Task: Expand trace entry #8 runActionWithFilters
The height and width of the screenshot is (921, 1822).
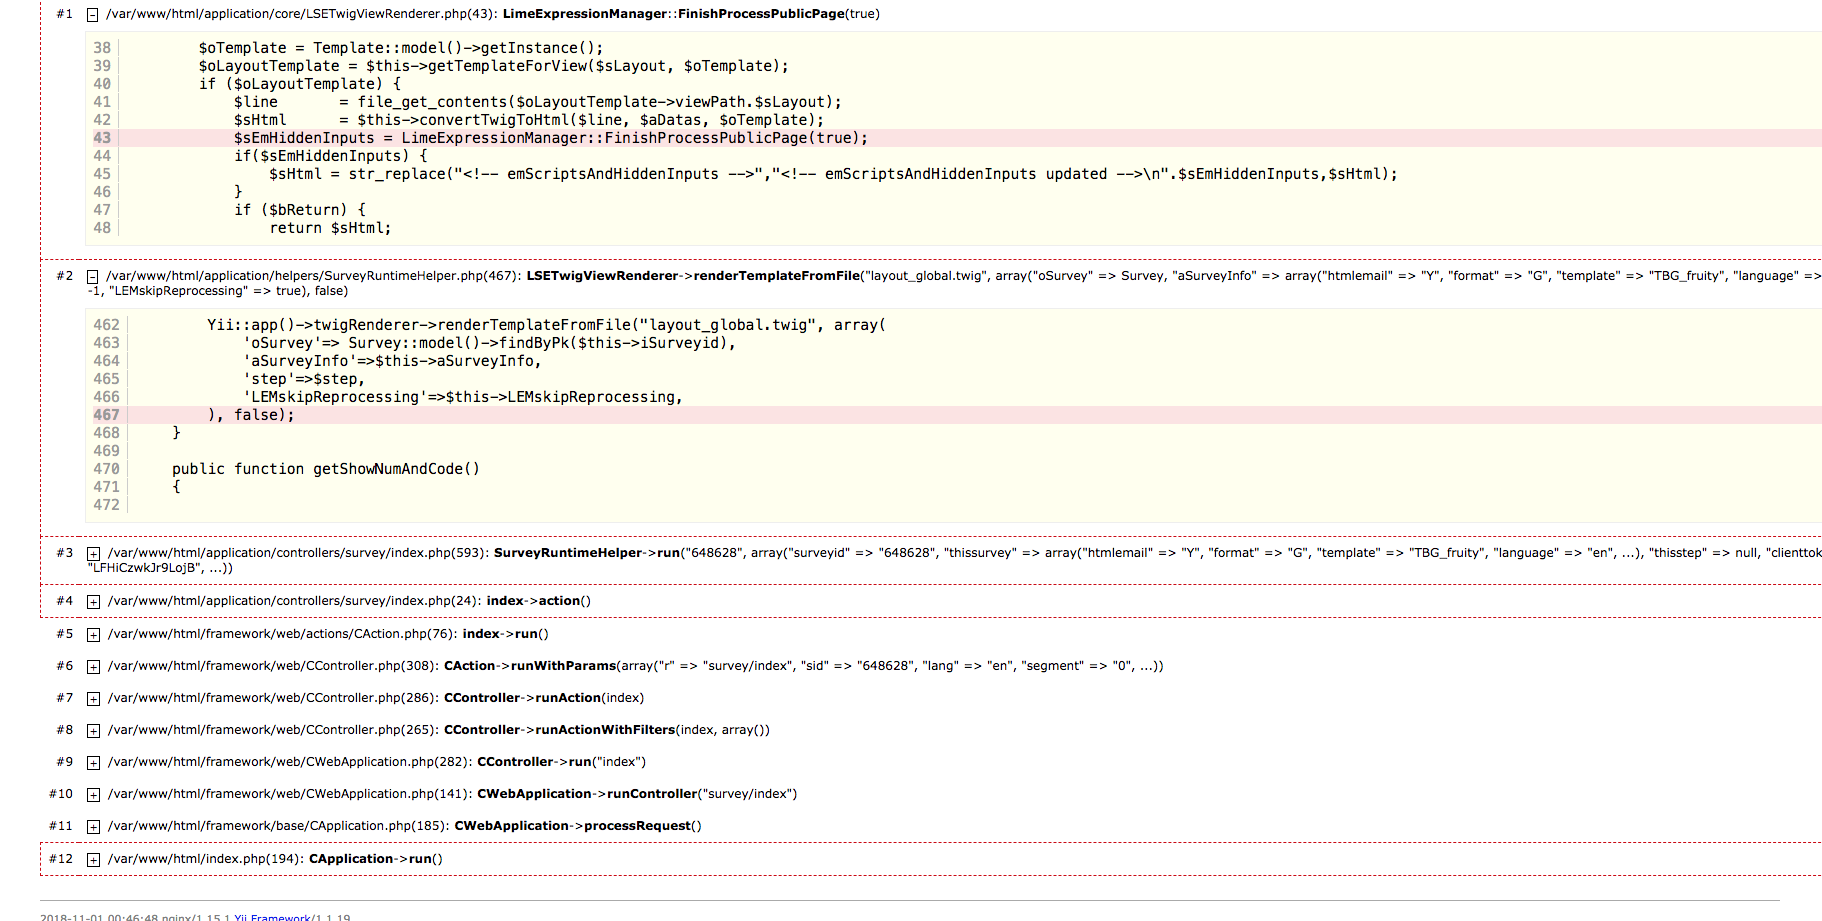Action: (x=93, y=731)
